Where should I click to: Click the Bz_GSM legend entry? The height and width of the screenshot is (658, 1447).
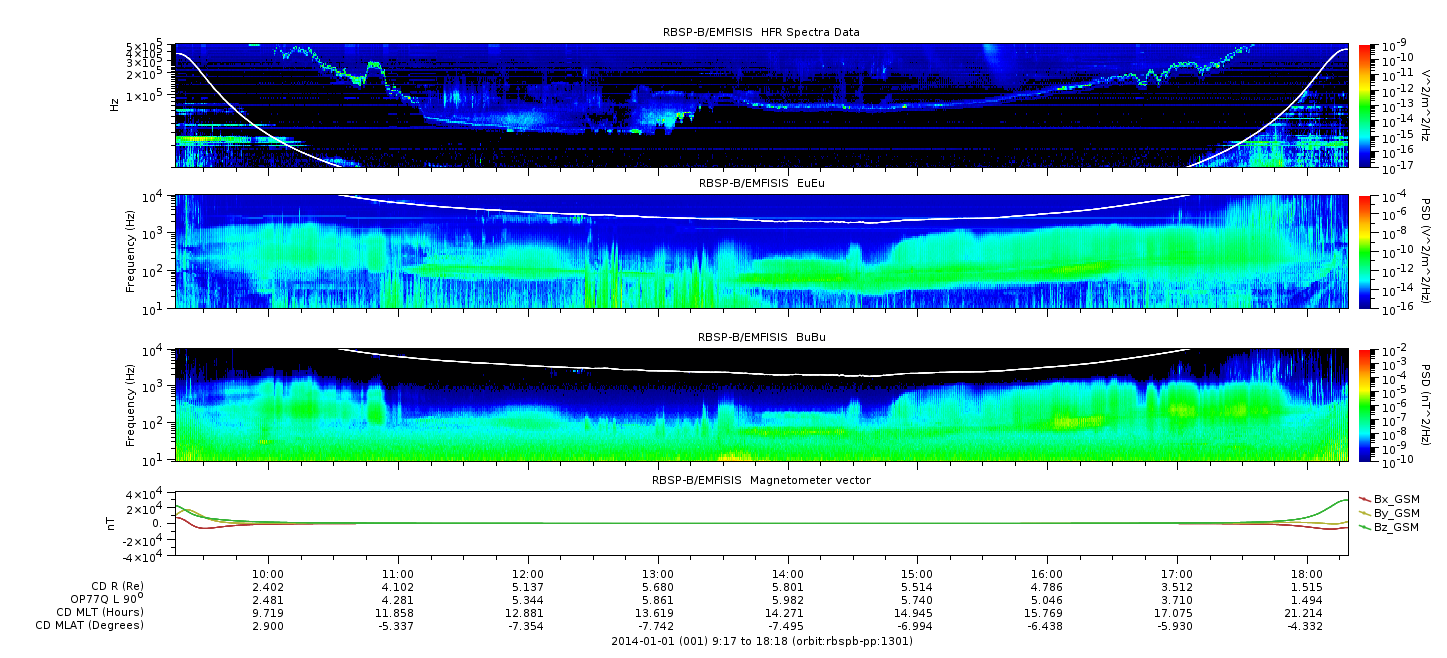pyautogui.click(x=1395, y=526)
